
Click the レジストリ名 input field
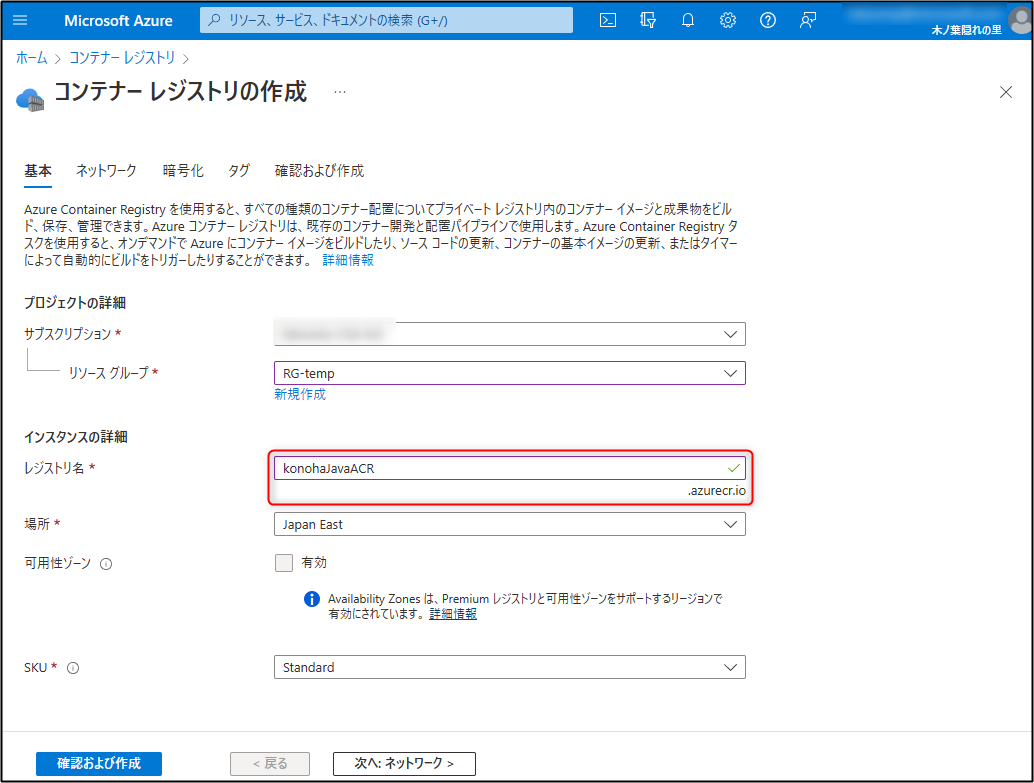510,468
